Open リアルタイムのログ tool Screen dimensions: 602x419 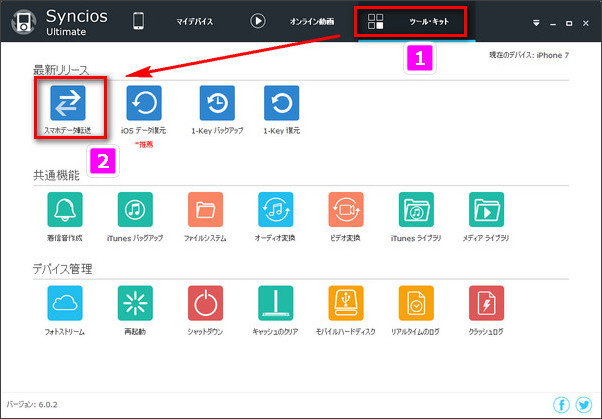pyautogui.click(x=416, y=303)
